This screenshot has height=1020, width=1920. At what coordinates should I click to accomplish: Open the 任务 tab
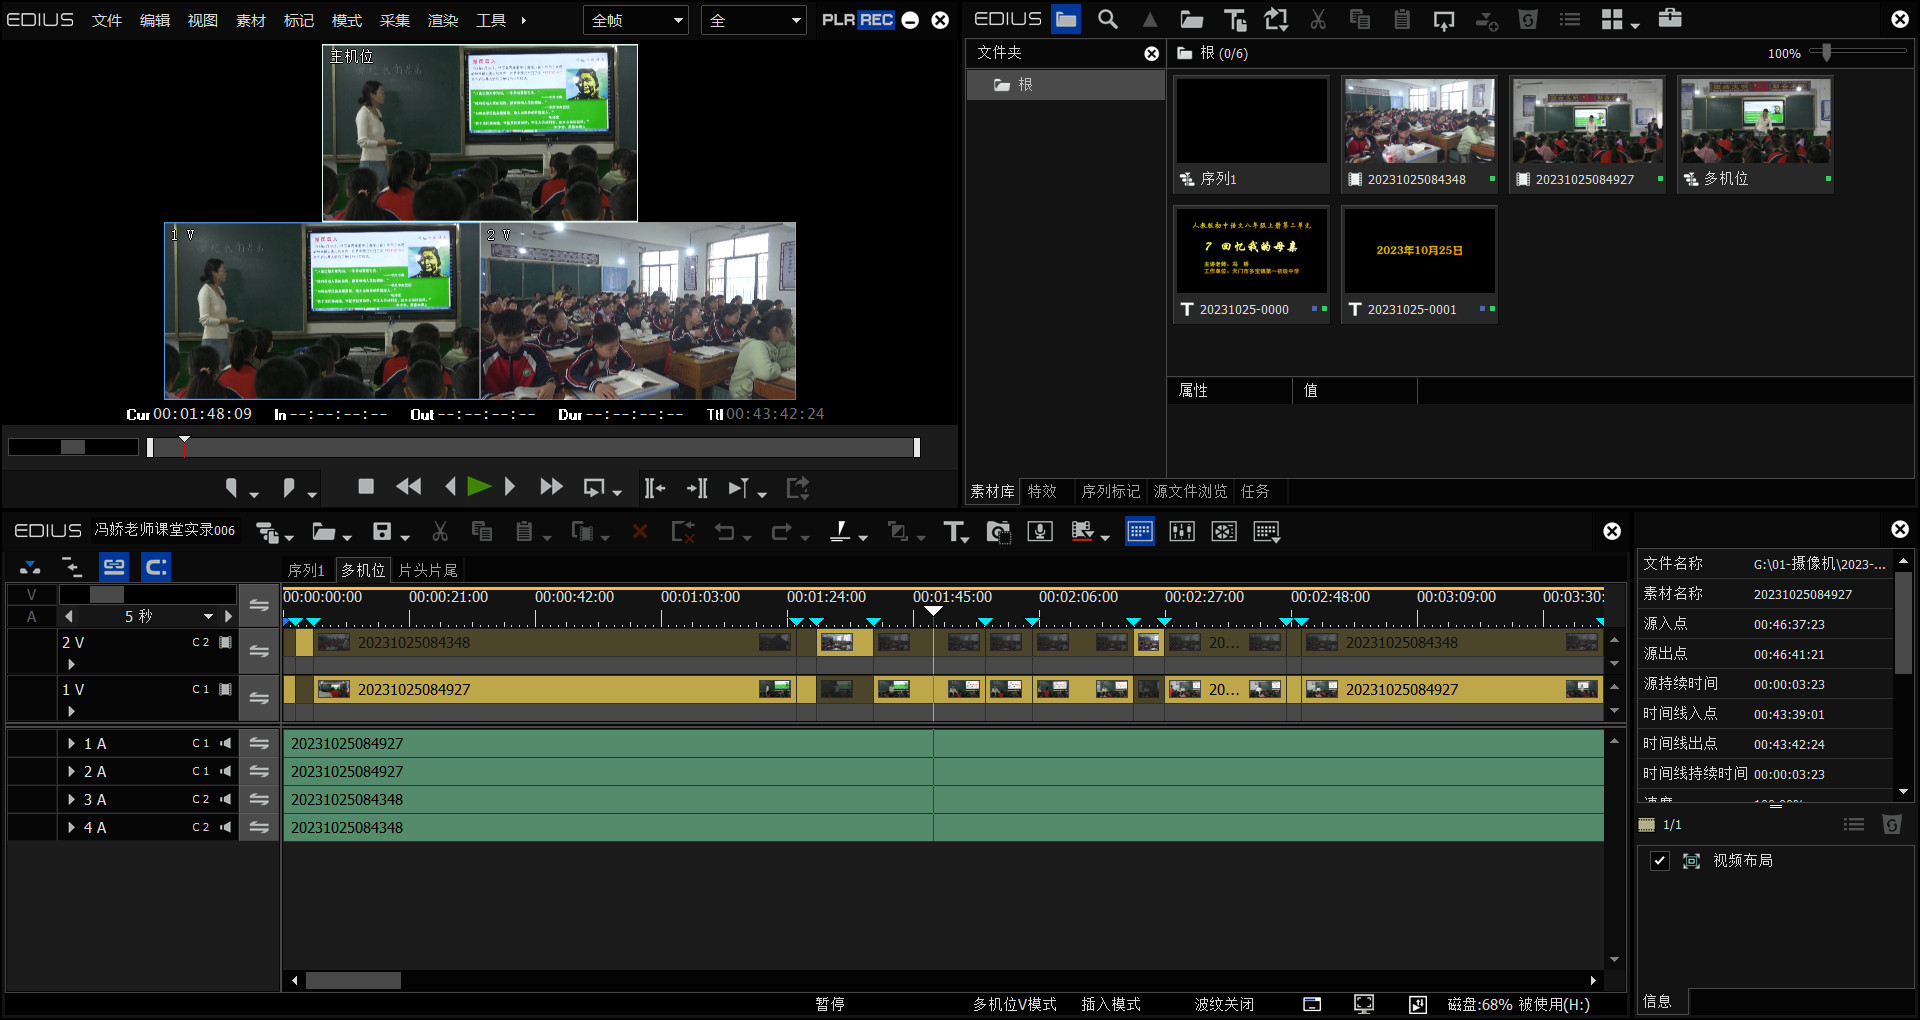click(1255, 491)
